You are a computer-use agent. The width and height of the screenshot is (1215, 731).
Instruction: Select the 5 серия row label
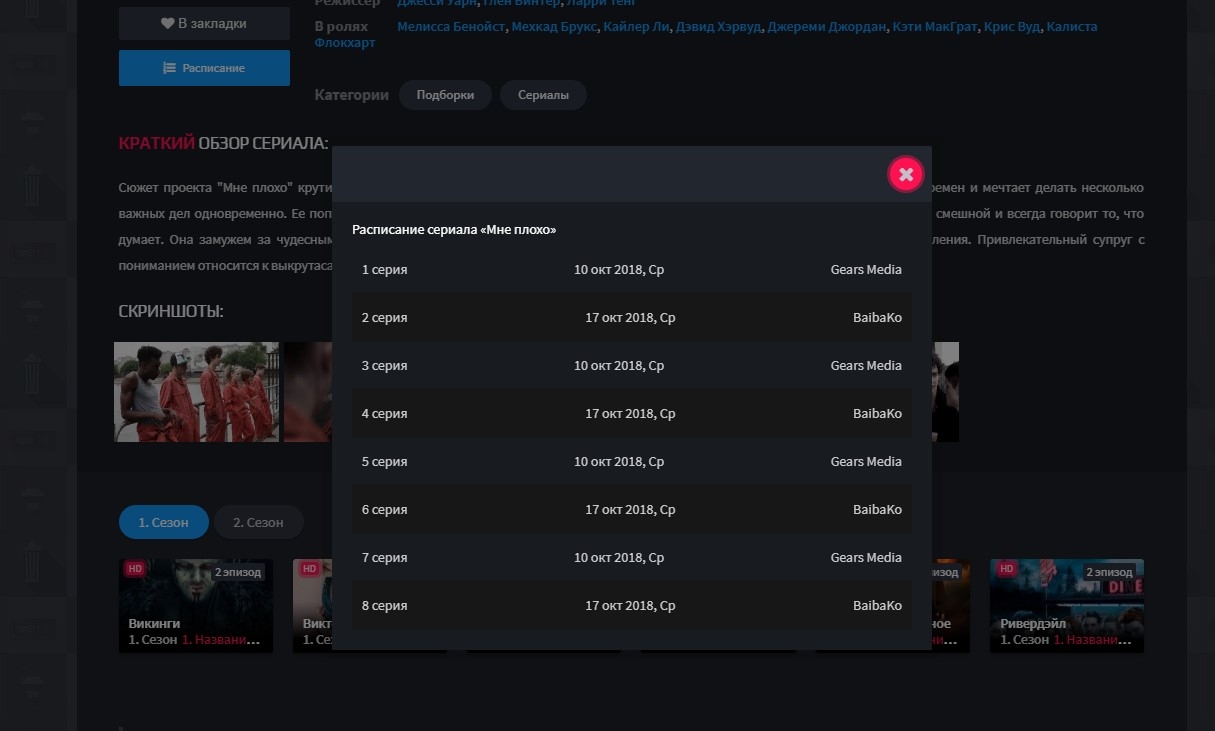(x=385, y=462)
